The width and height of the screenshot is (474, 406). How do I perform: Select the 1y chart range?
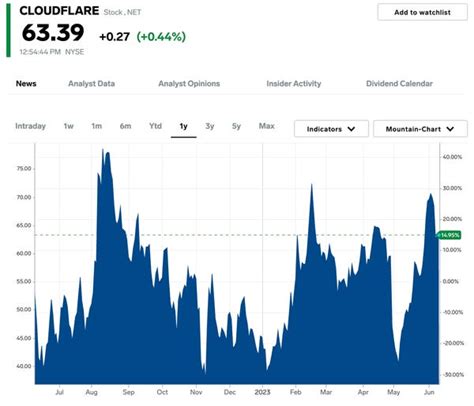coord(184,126)
